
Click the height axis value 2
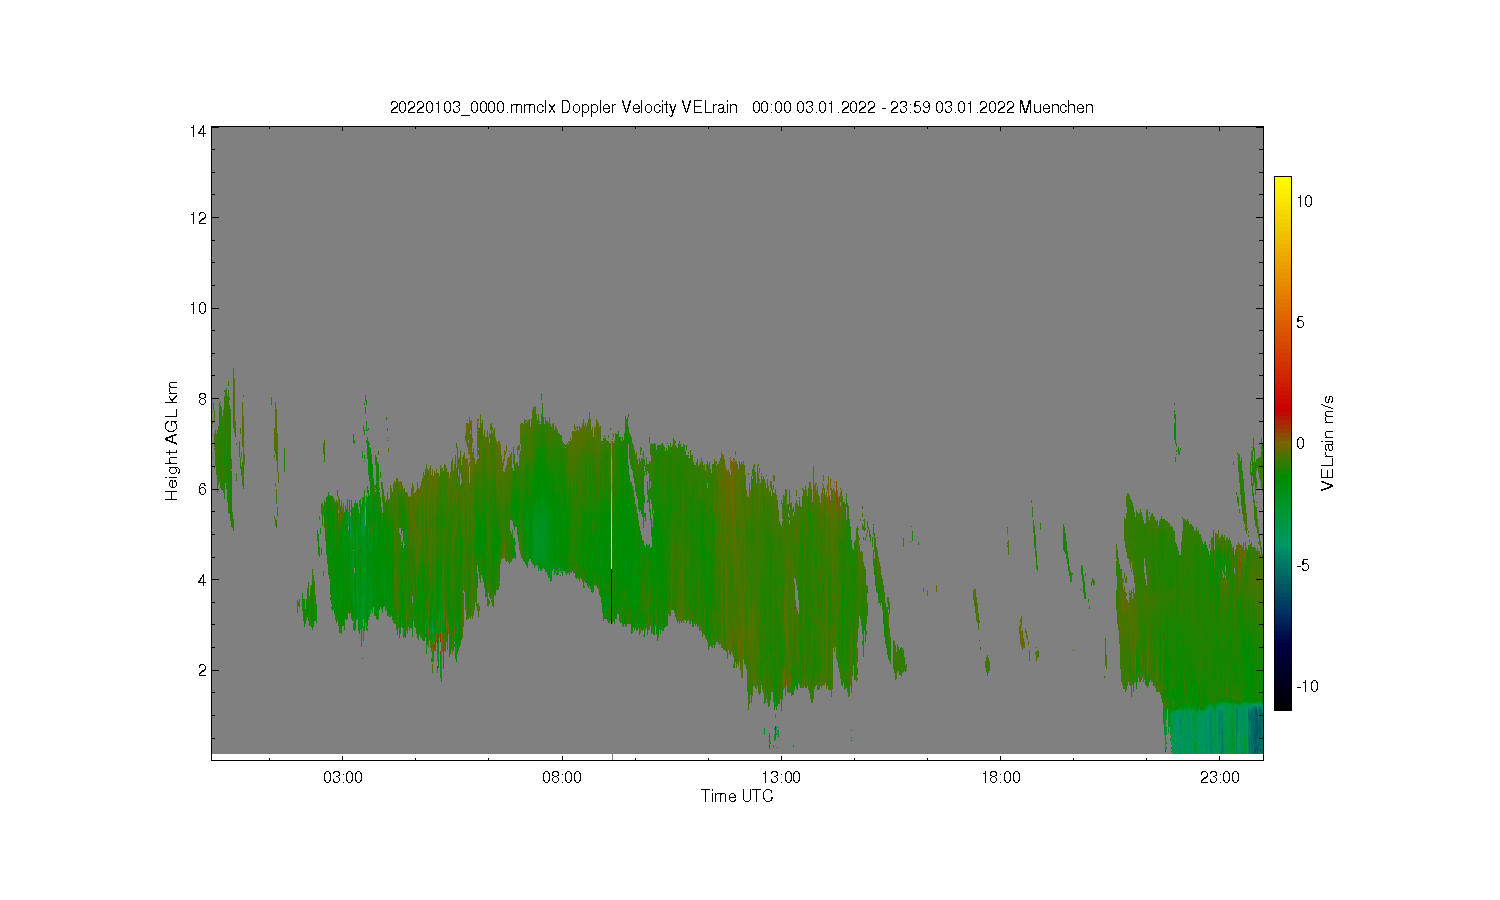[202, 670]
